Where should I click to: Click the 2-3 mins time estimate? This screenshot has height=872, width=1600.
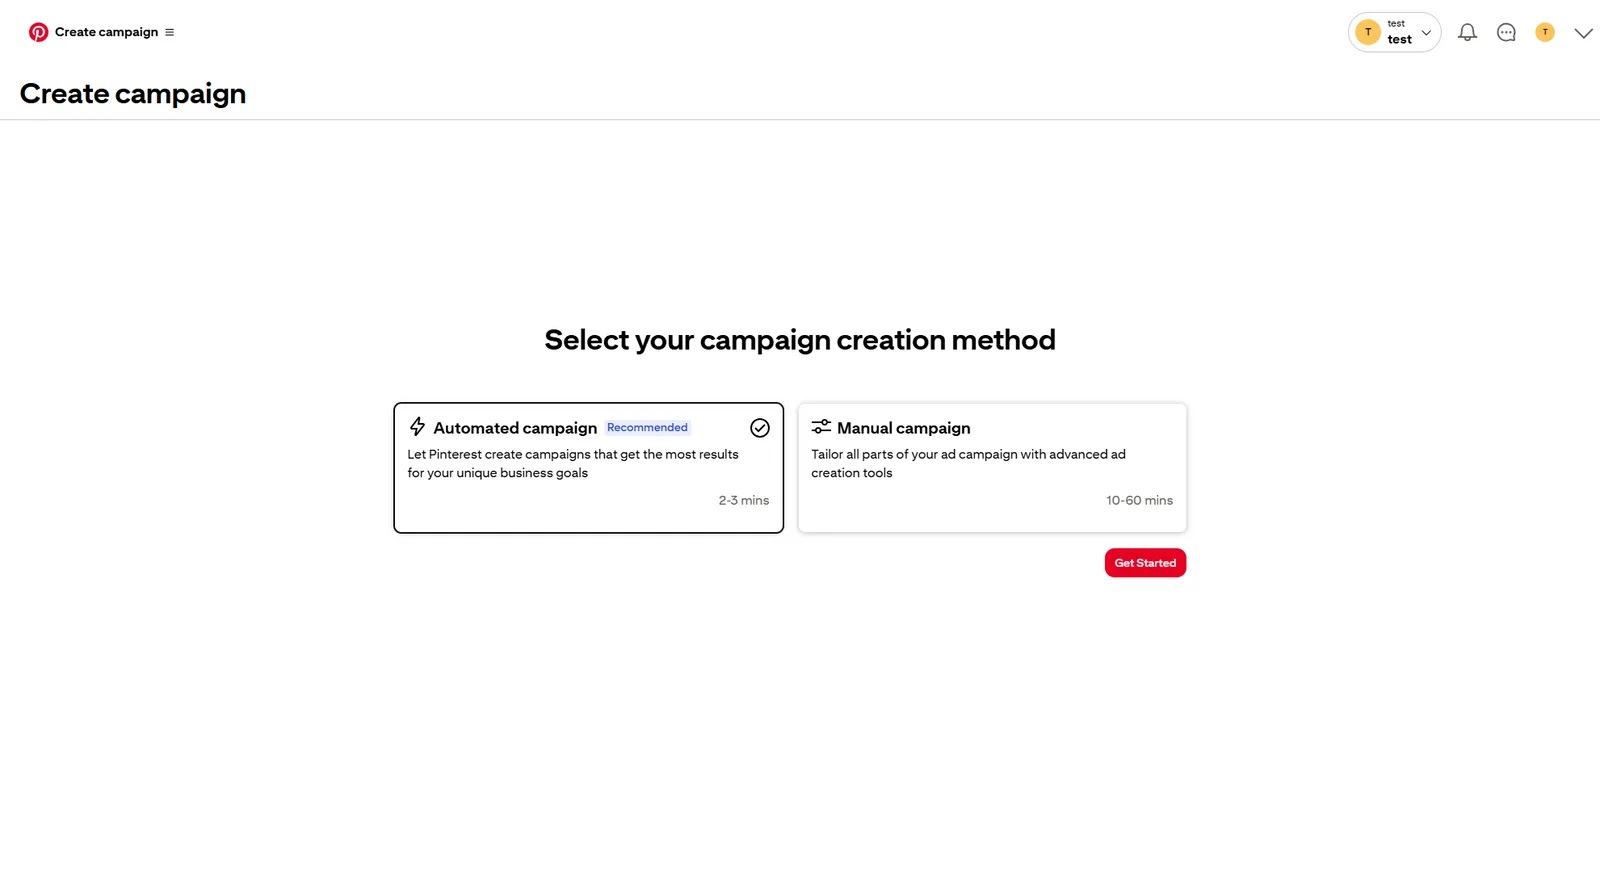click(x=743, y=500)
